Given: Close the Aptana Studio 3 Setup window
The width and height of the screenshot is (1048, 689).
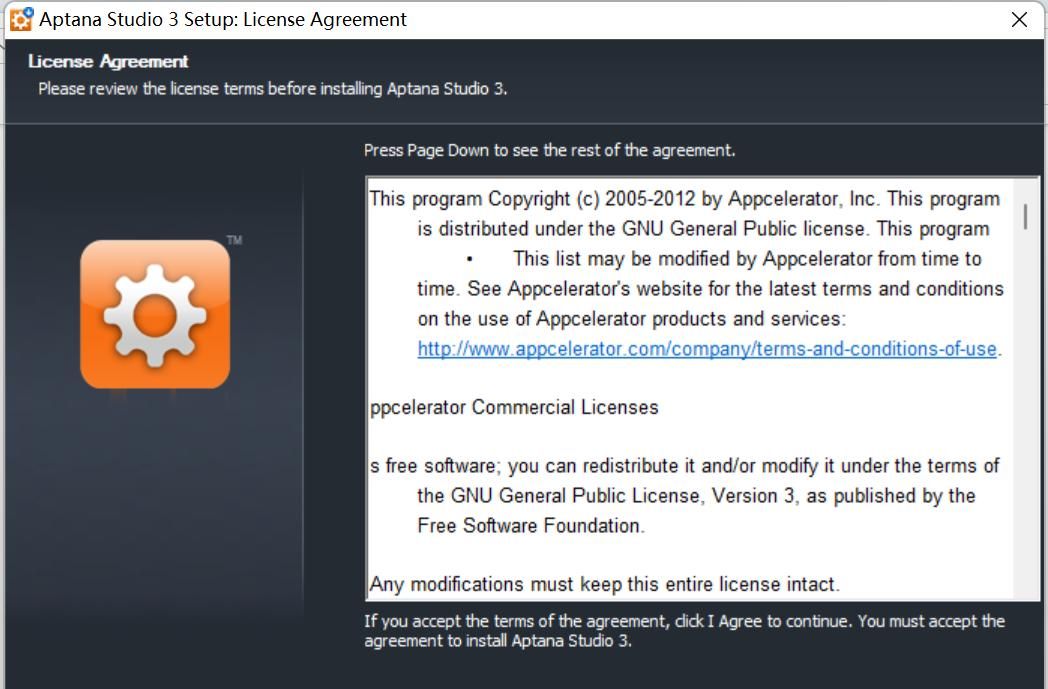Looking at the screenshot, I should [1019, 19].
